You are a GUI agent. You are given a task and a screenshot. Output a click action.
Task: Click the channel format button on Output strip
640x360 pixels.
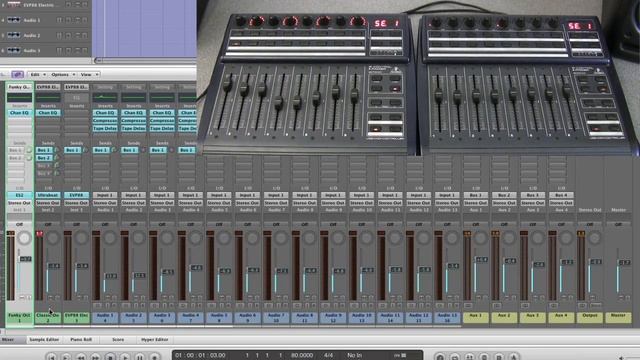point(582,305)
